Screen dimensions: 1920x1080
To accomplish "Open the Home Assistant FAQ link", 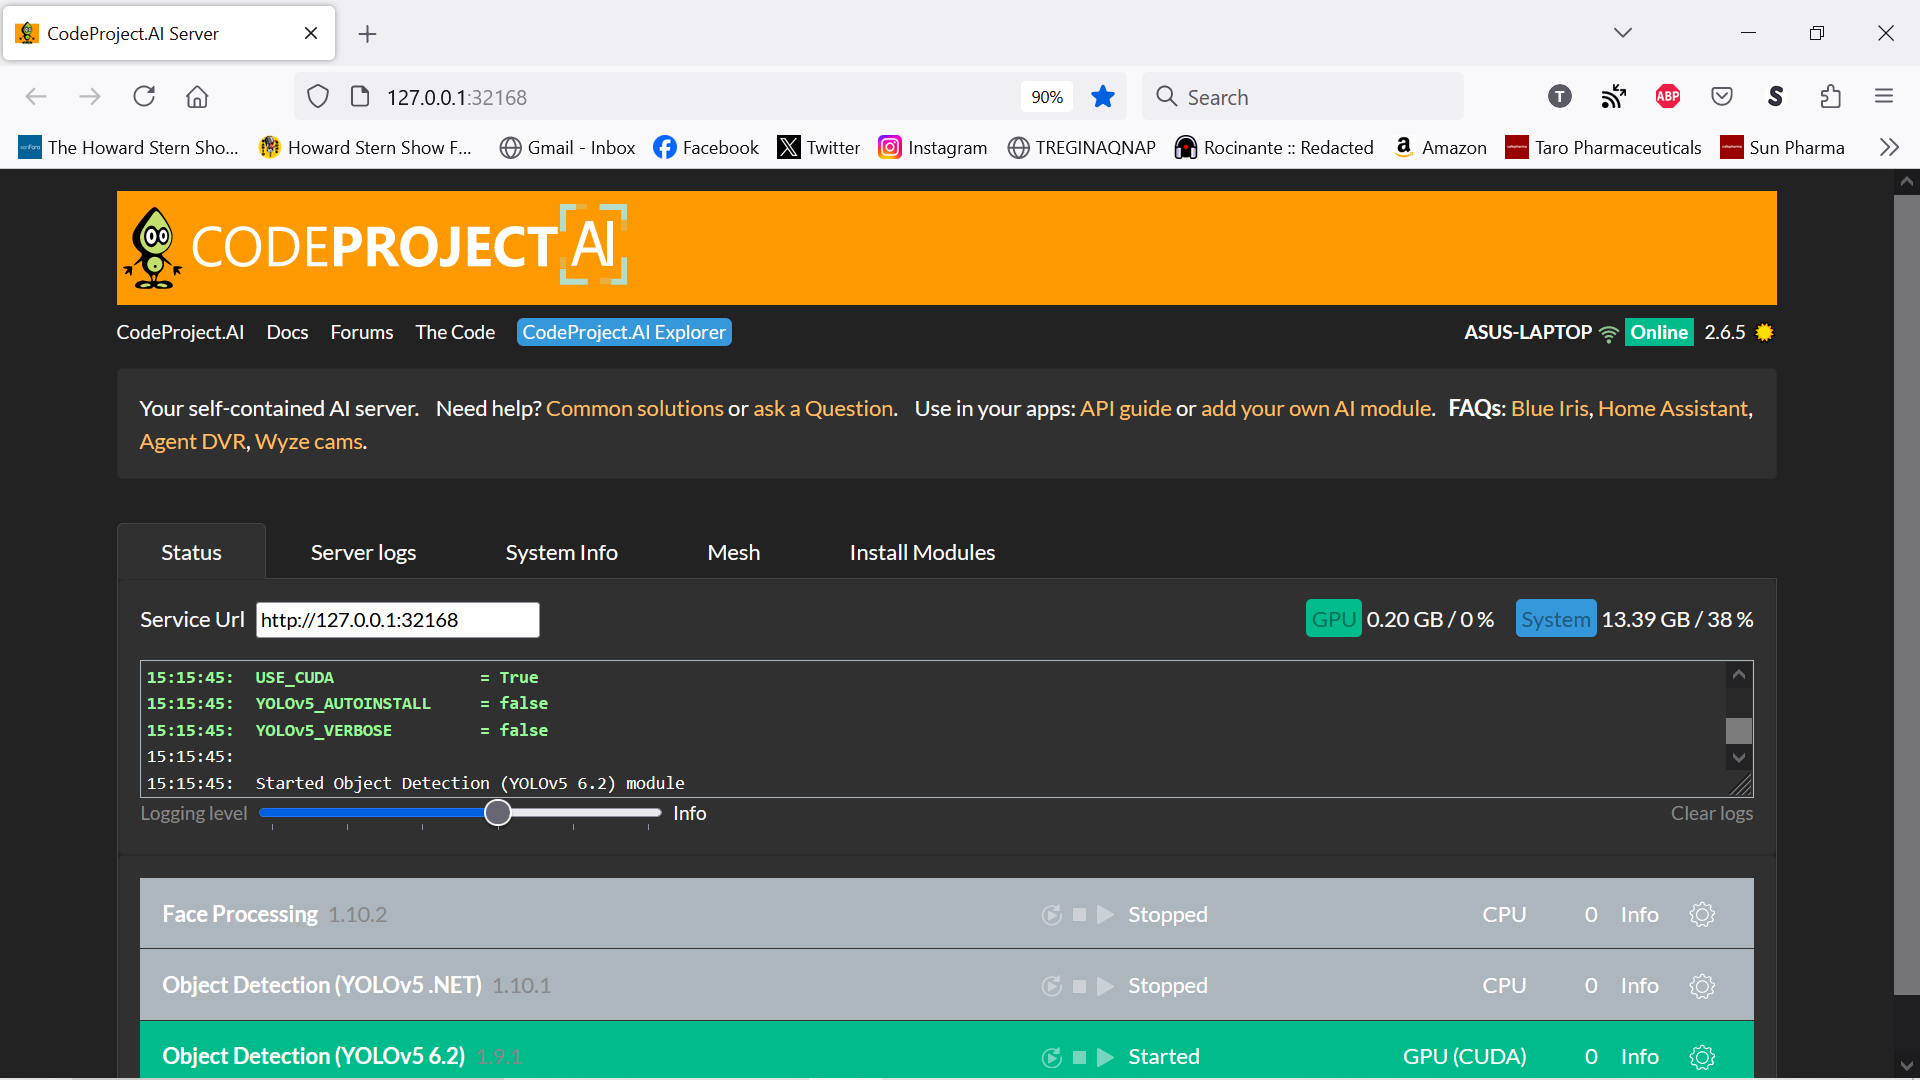I will (x=1673, y=408).
